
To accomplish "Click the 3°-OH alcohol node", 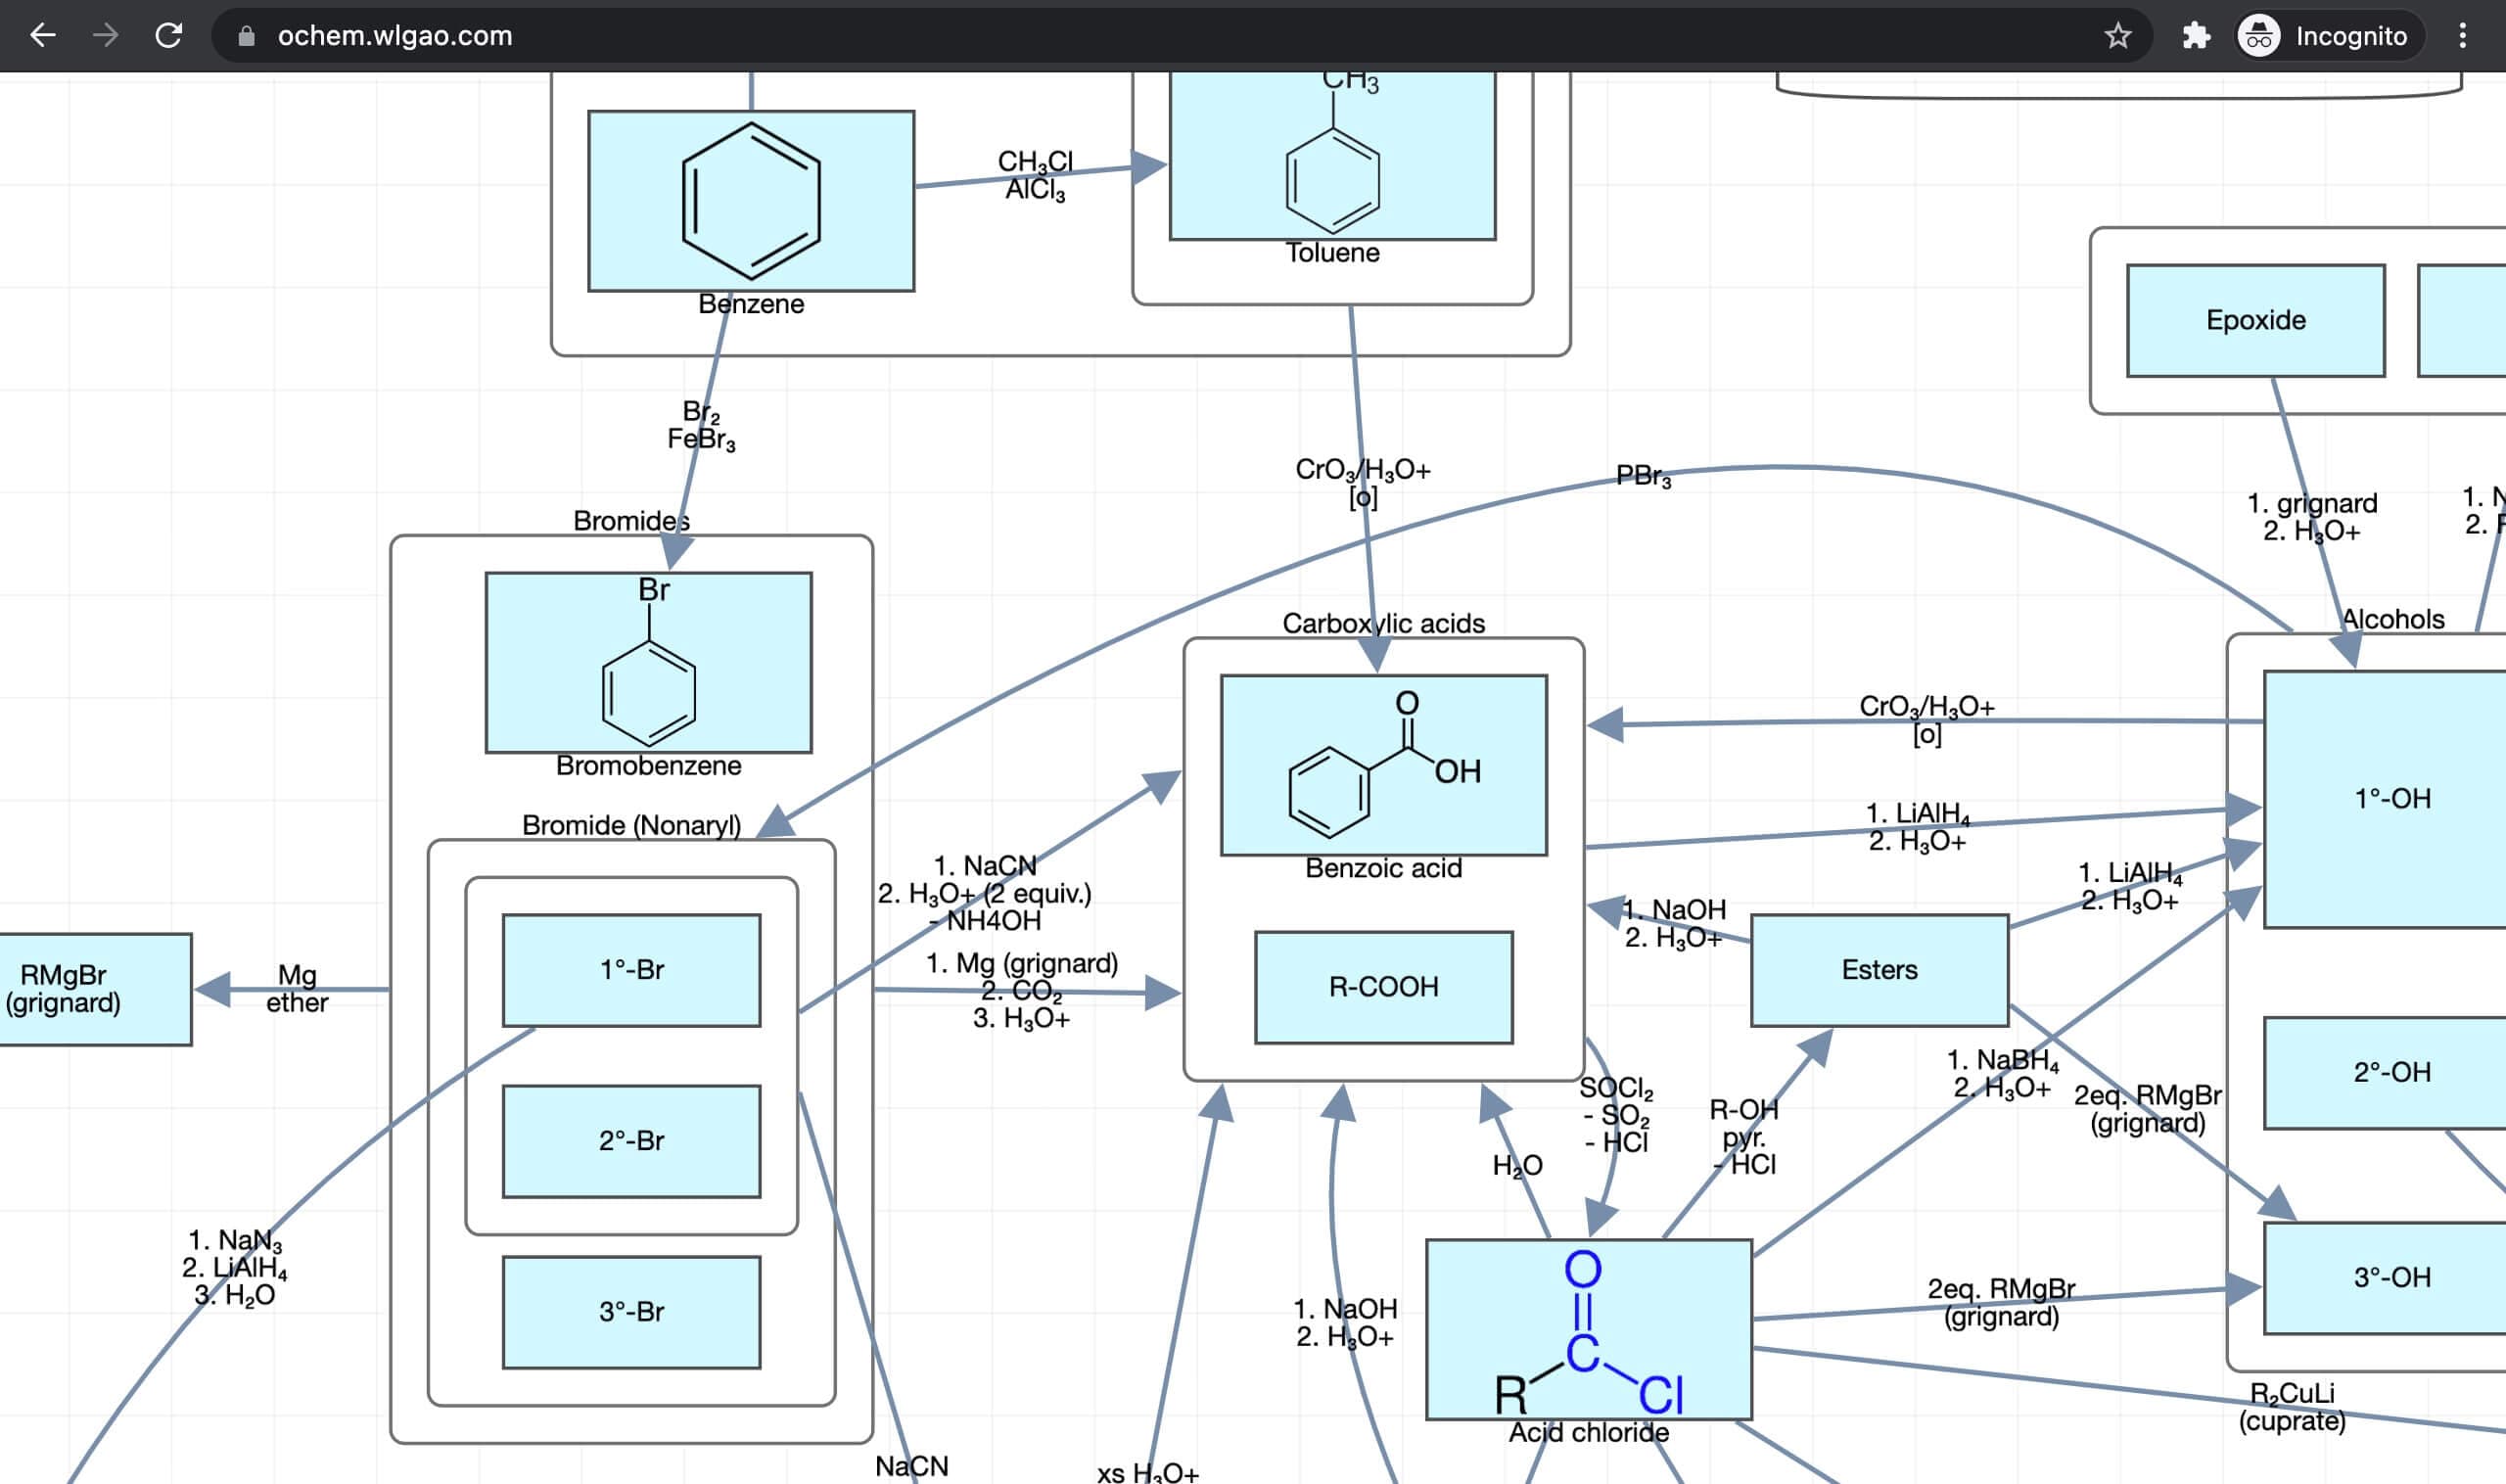I will [2390, 1277].
